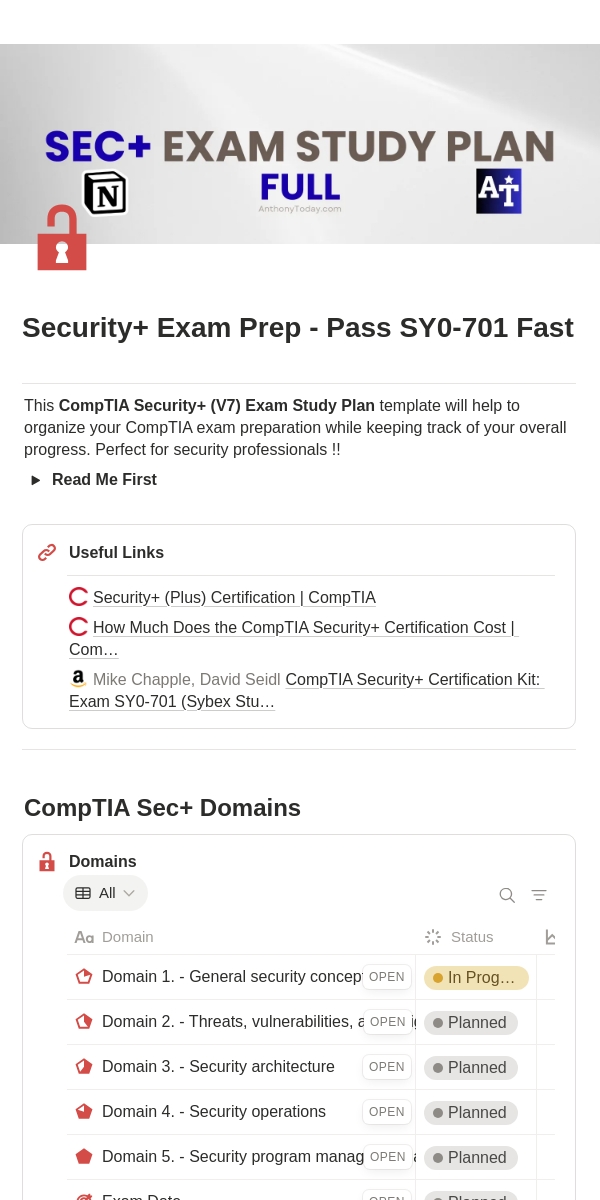The height and width of the screenshot is (1200, 600).
Task: Open the filter options icon
Action: (x=539, y=895)
